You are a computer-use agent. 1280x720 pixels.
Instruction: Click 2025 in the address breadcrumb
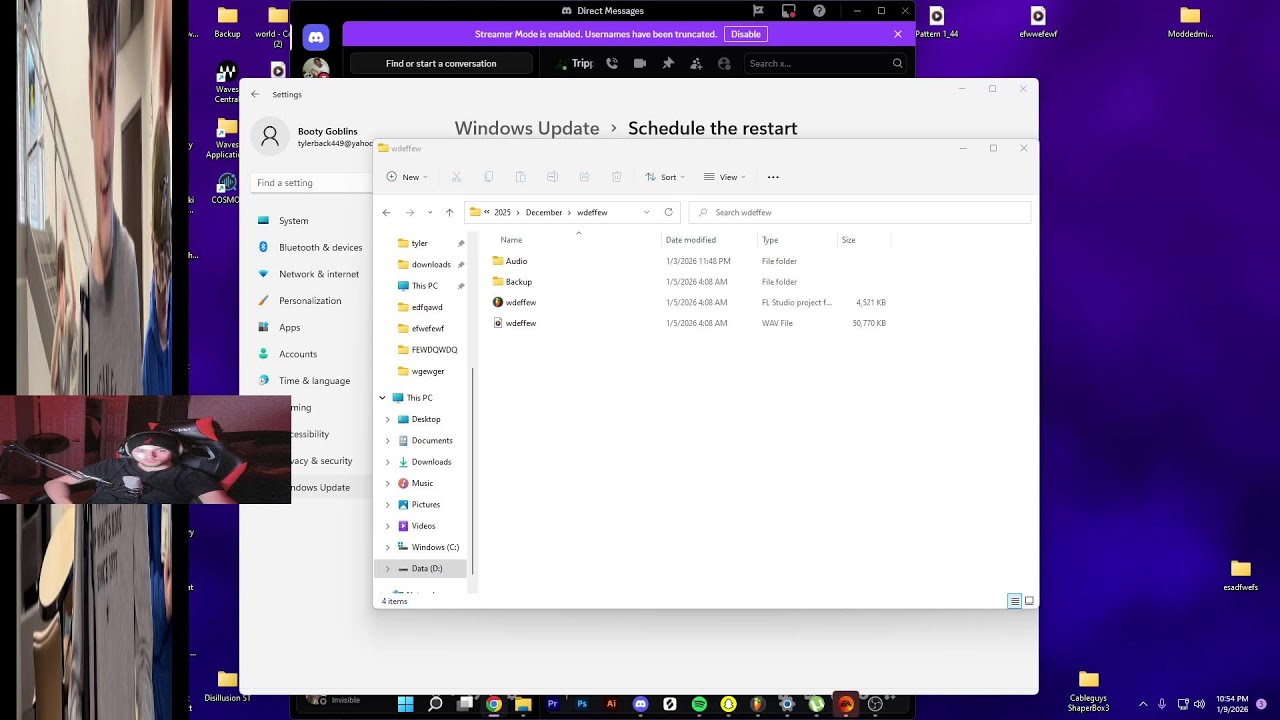[x=502, y=212]
